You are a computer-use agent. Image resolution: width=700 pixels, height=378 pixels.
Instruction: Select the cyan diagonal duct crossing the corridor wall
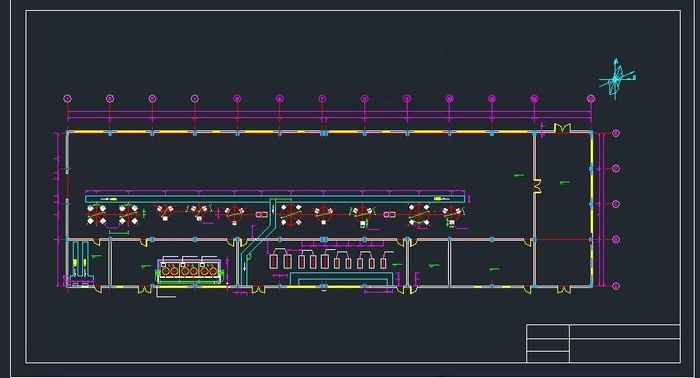256,241
